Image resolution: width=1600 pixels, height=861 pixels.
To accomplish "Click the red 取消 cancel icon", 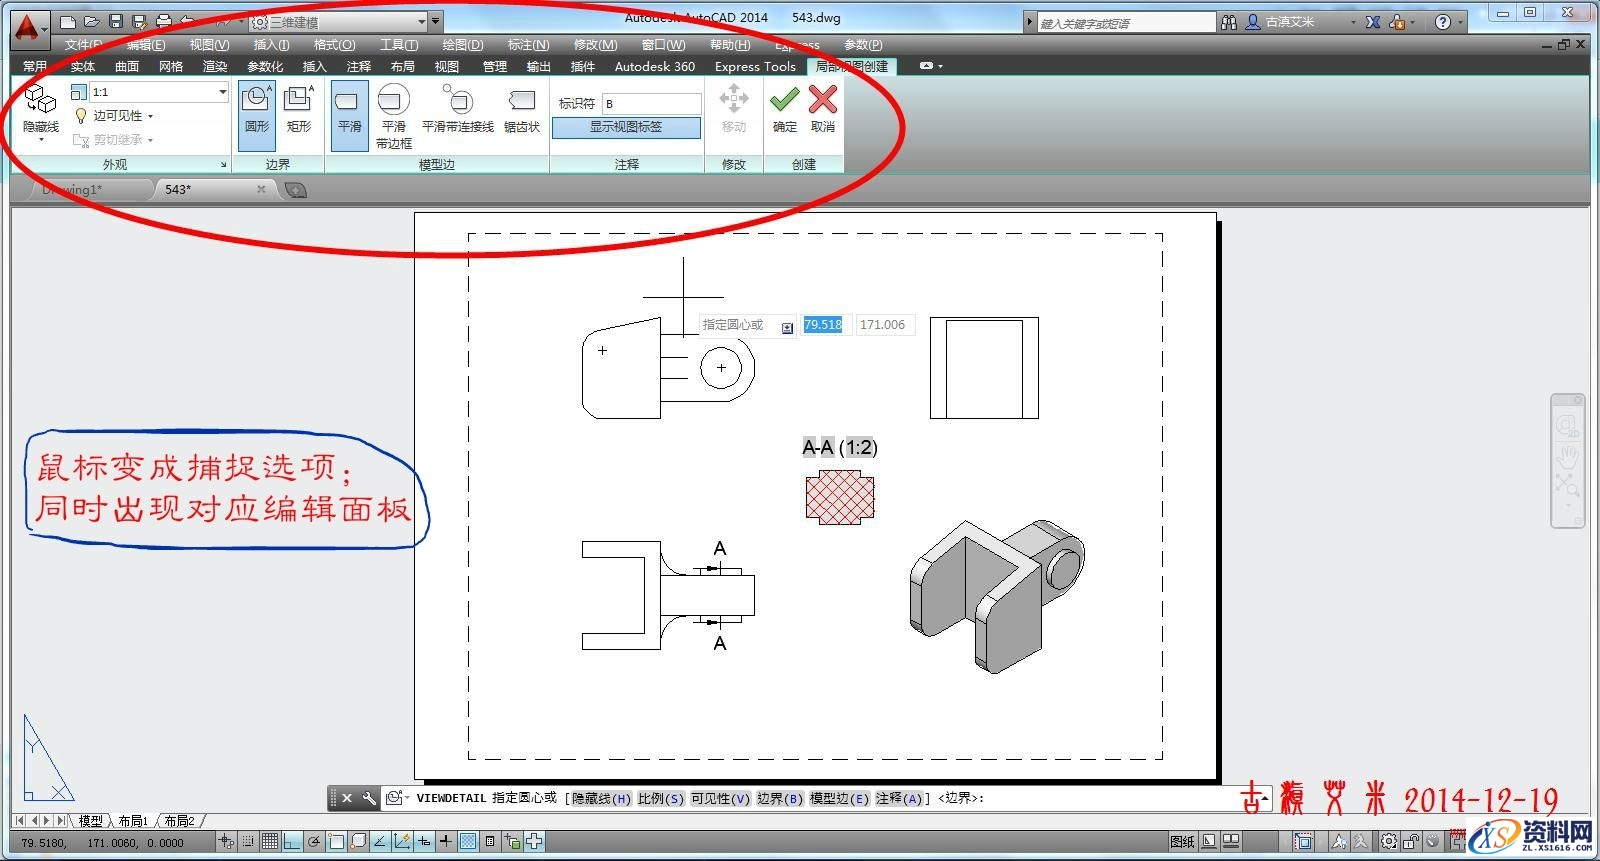I will [823, 109].
